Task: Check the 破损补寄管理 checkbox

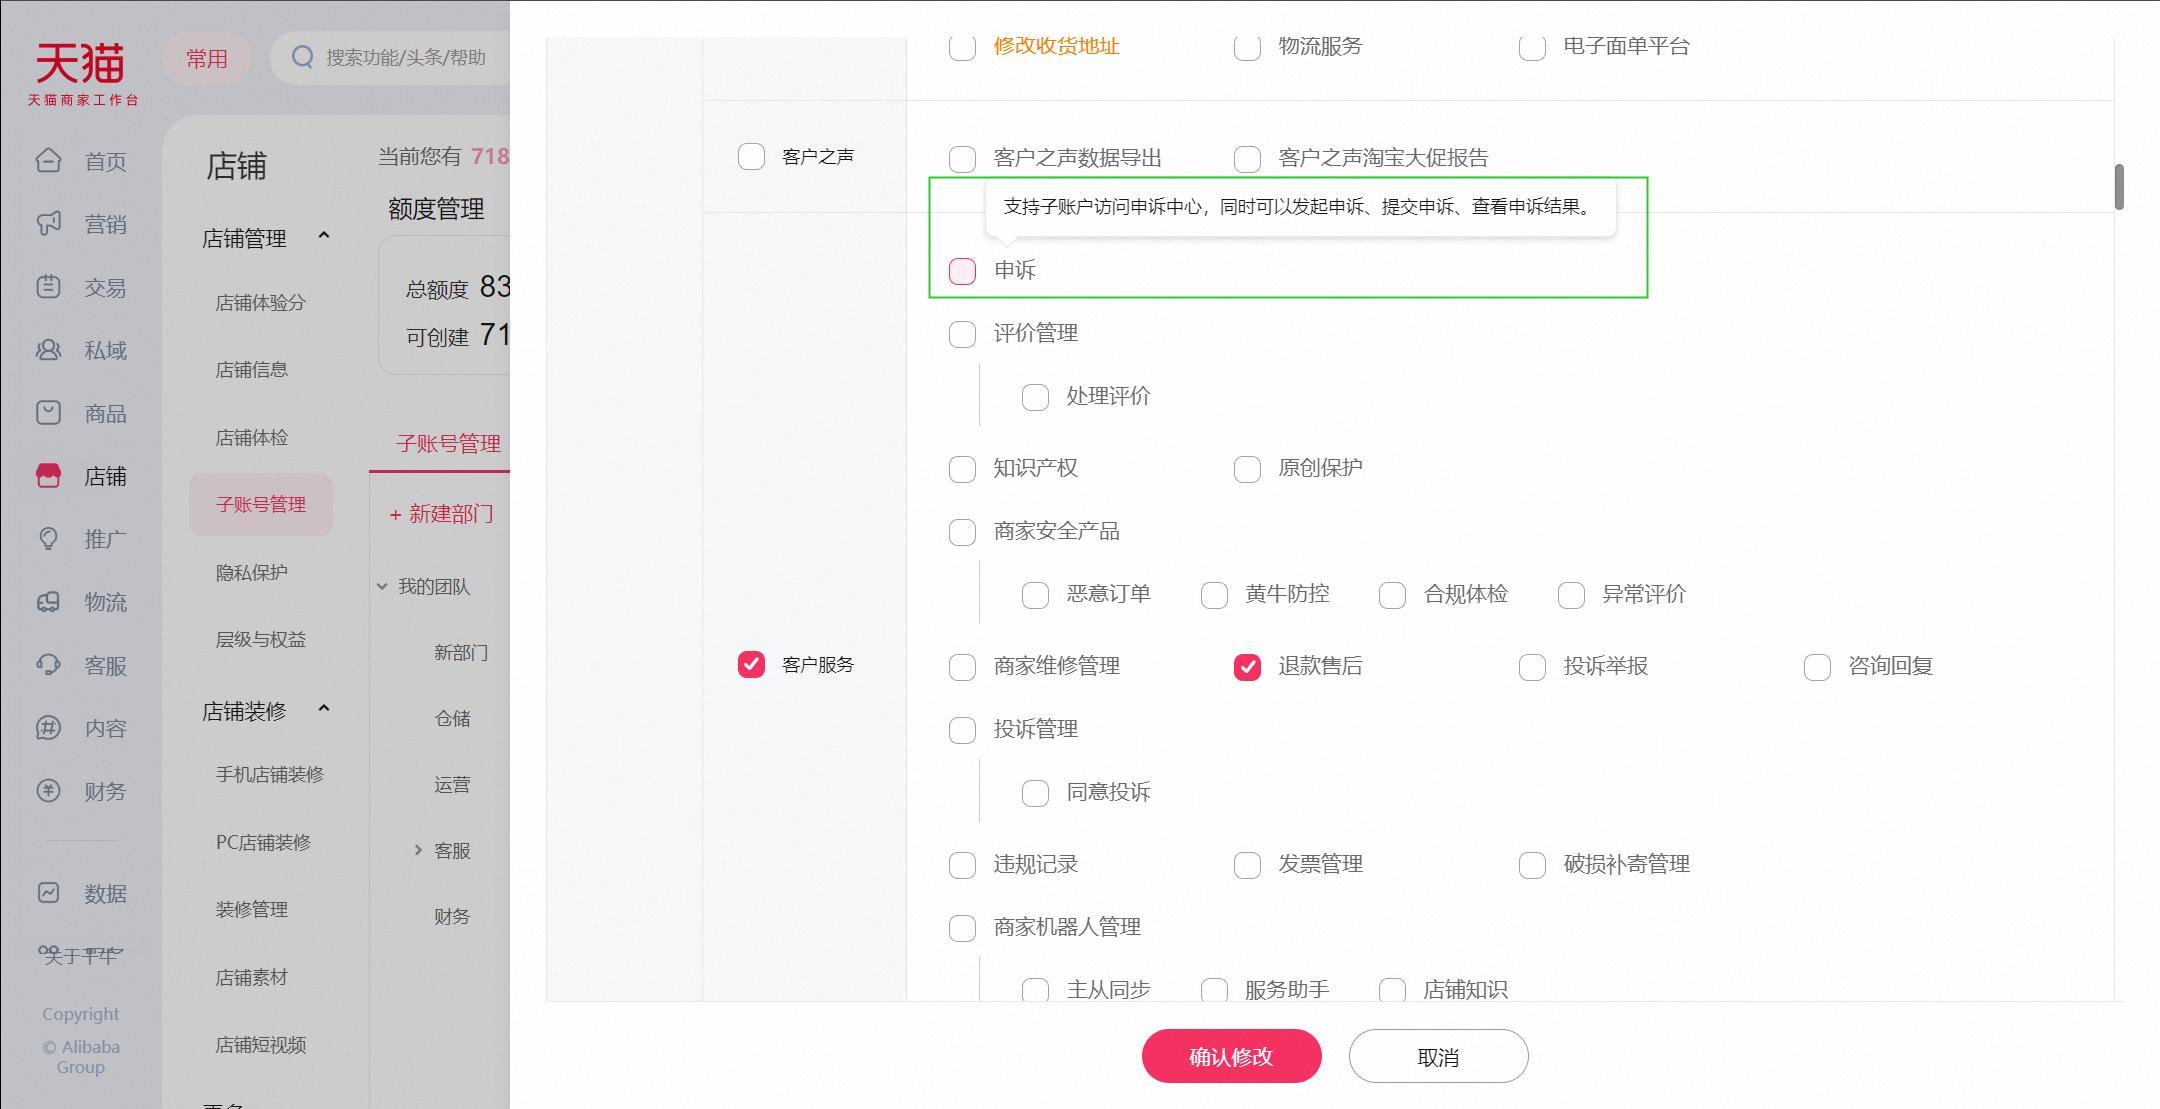Action: [1532, 865]
